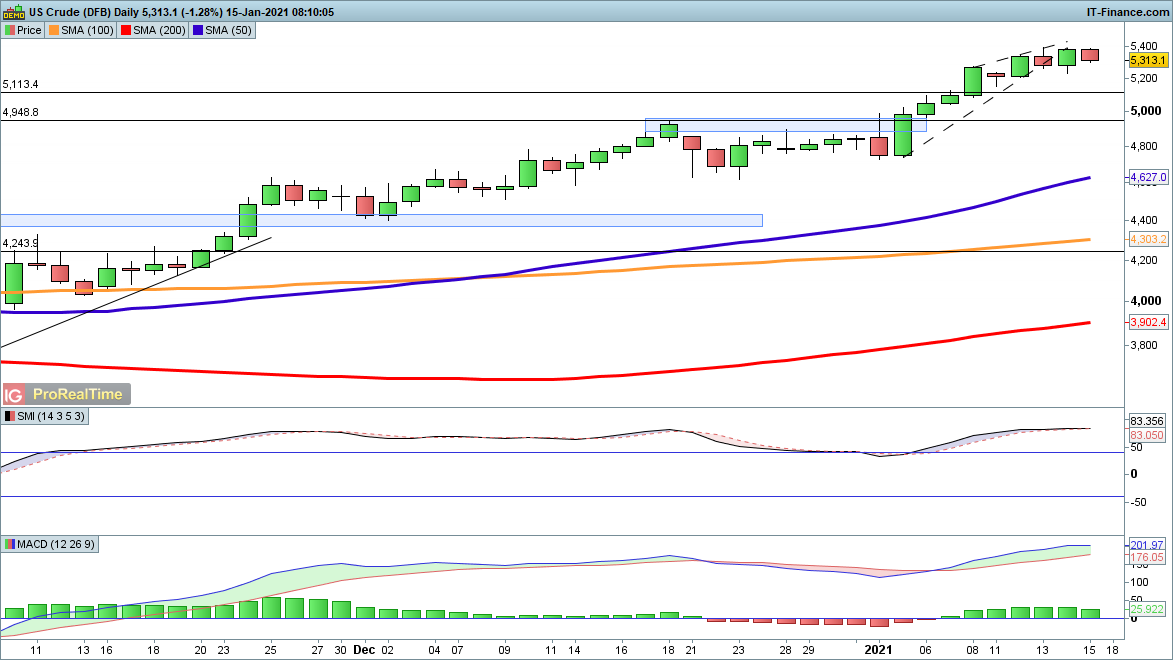This screenshot has height=660, width=1173.
Task: Click the IG logo in the ProRealTime watermark
Action: (14, 394)
